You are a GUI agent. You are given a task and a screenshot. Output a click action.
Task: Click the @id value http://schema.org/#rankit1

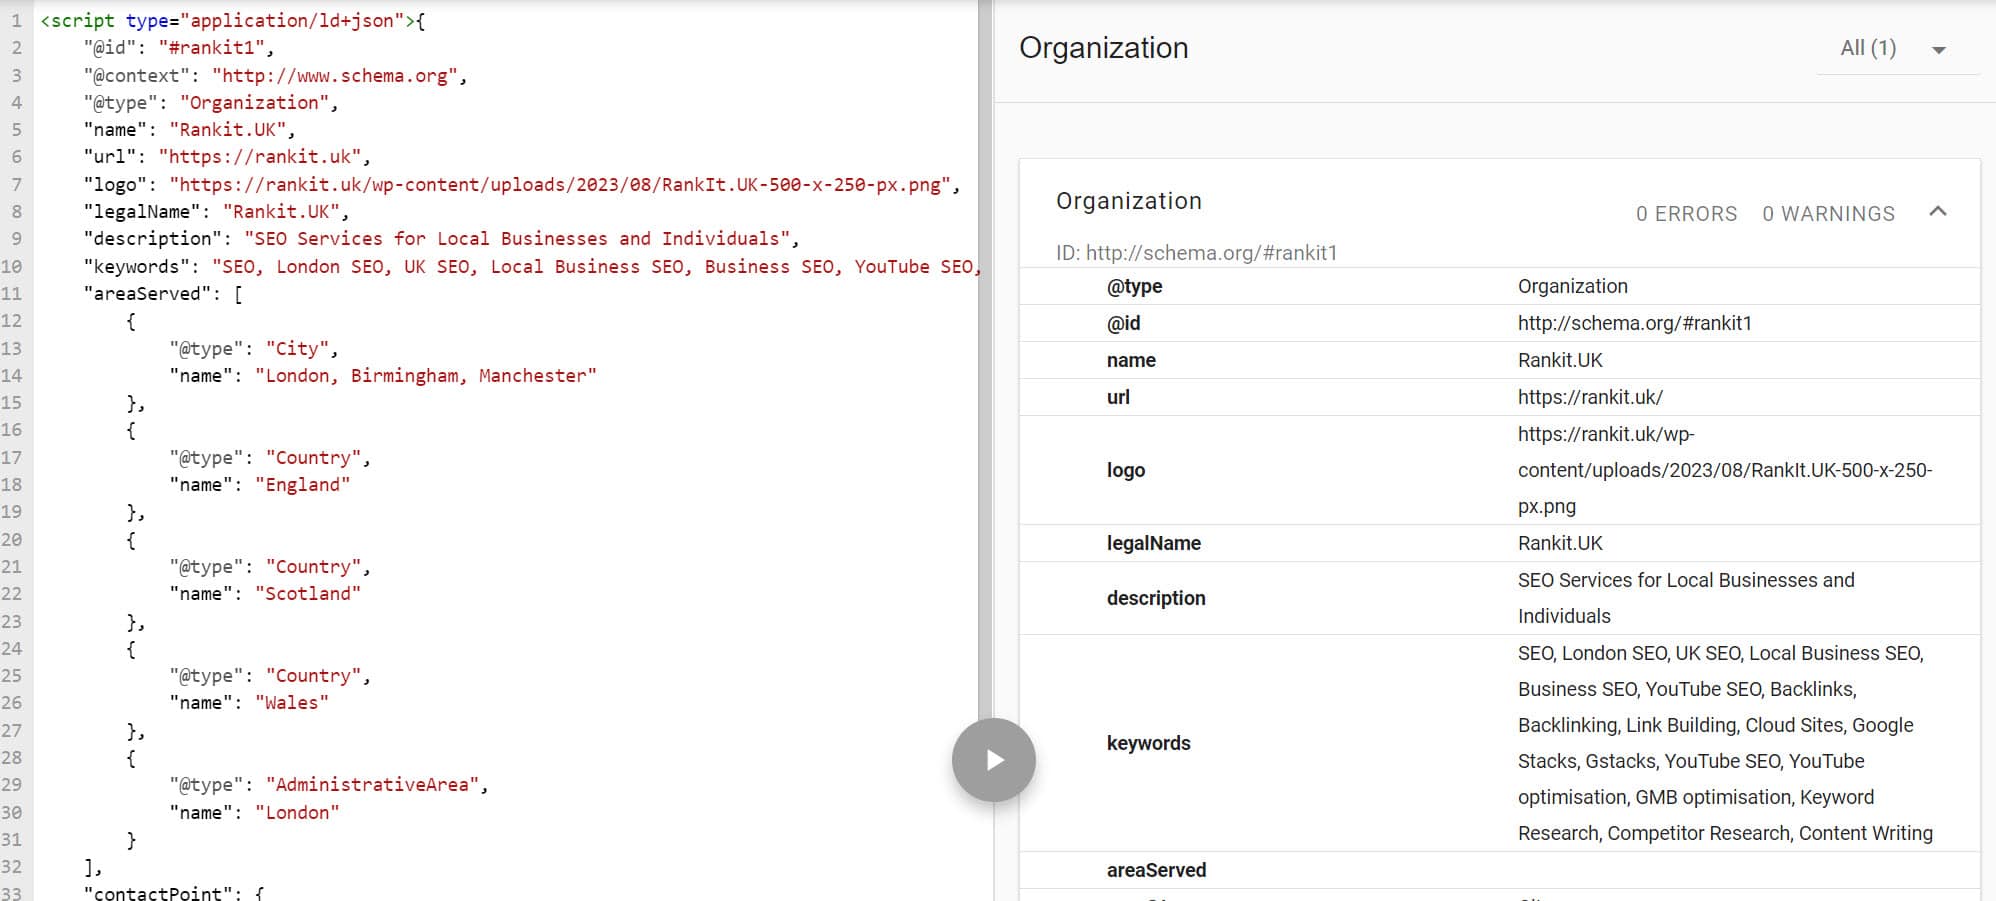(x=1634, y=323)
